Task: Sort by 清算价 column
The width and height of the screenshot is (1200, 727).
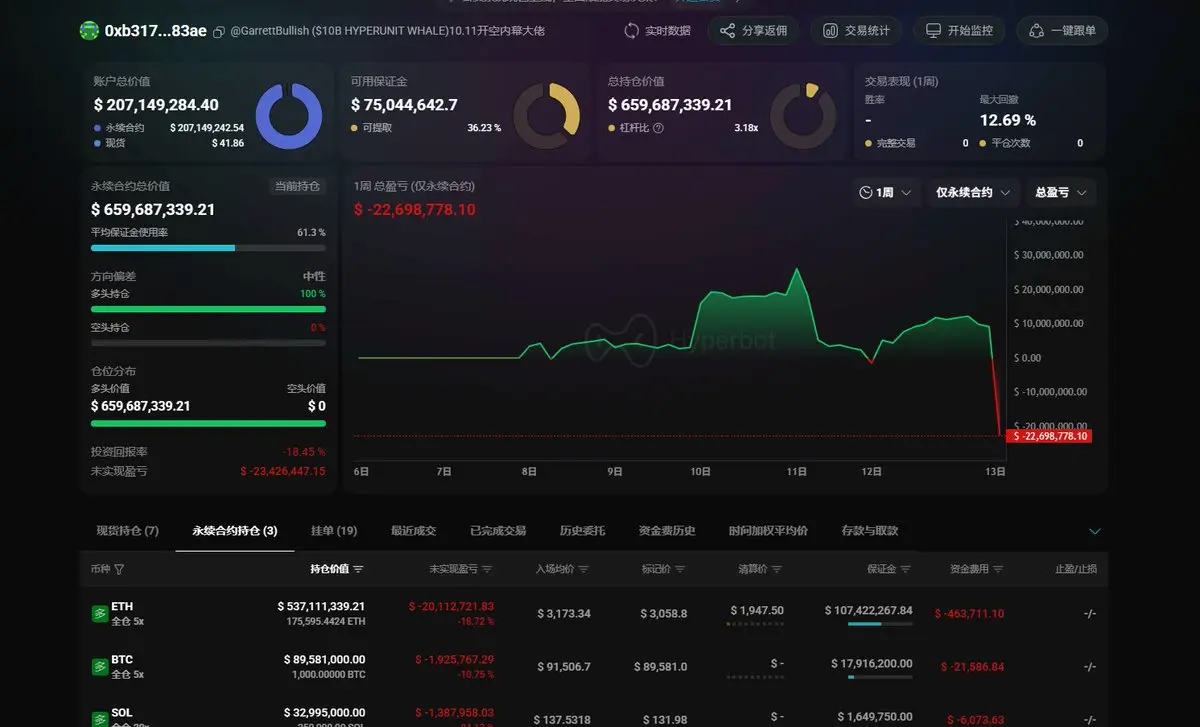Action: pyautogui.click(x=760, y=569)
